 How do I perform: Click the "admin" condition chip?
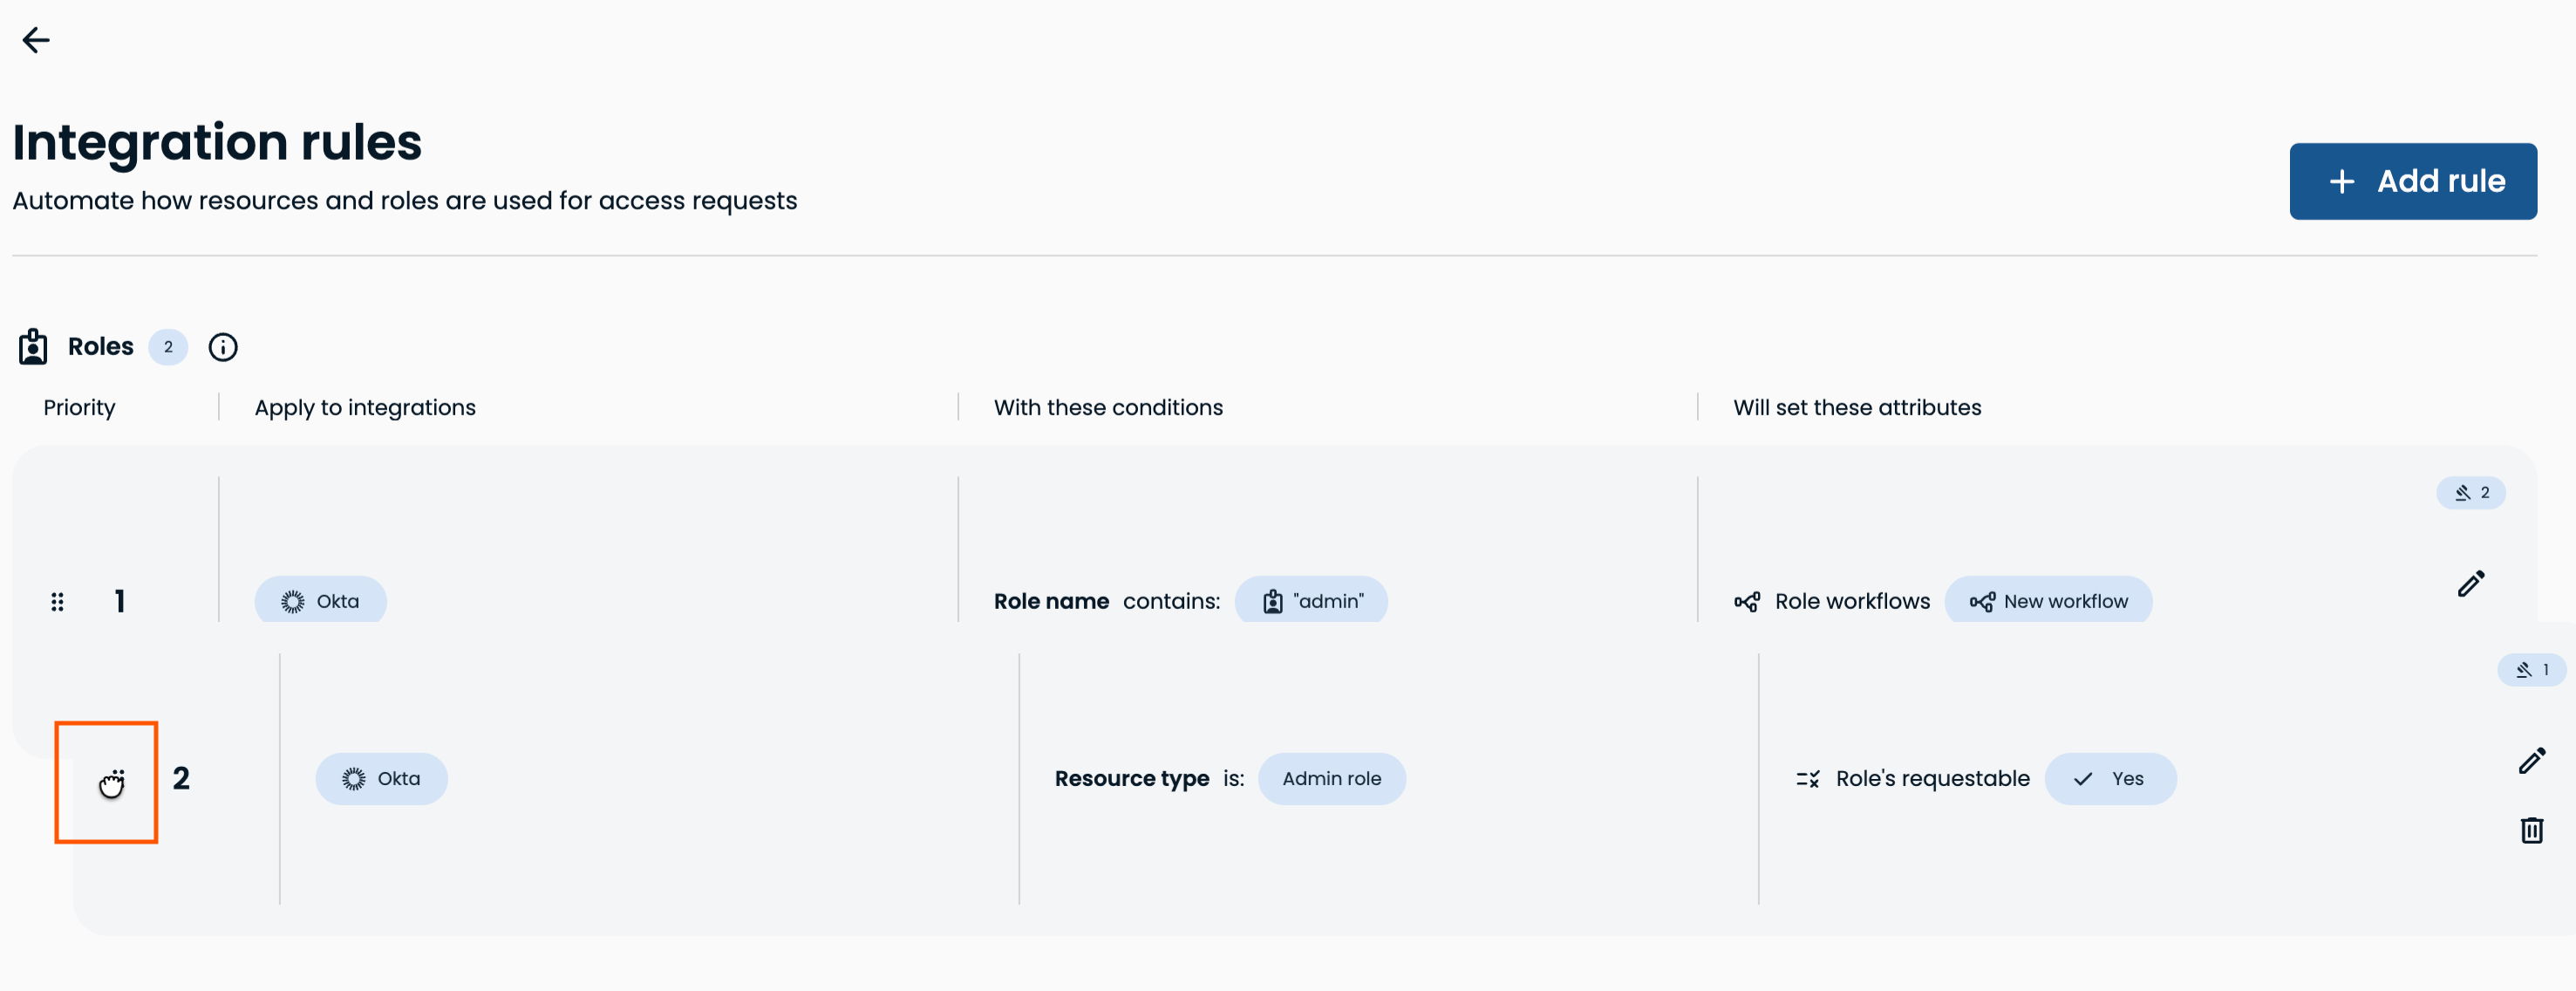click(x=1311, y=601)
